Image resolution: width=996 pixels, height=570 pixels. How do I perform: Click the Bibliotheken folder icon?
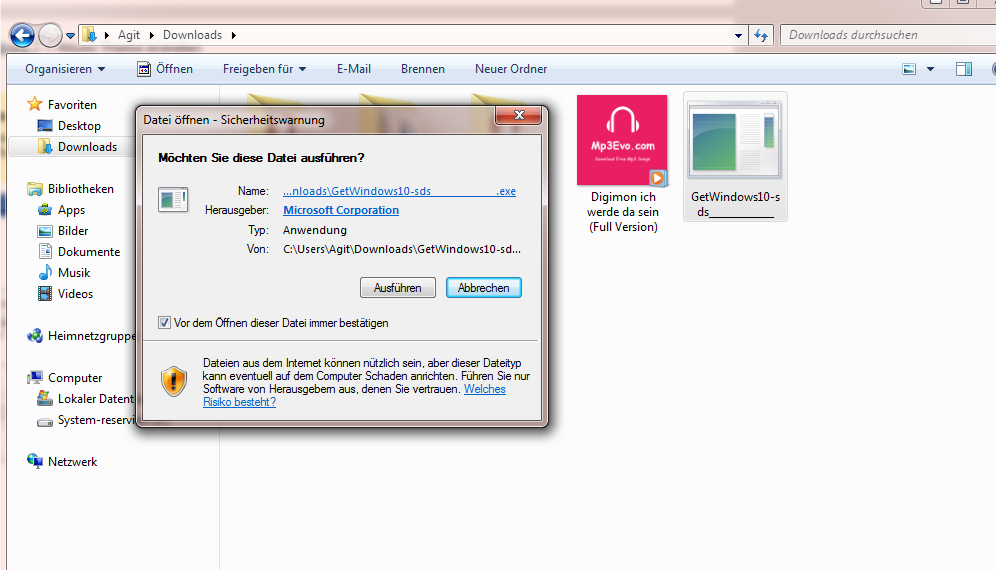35,189
